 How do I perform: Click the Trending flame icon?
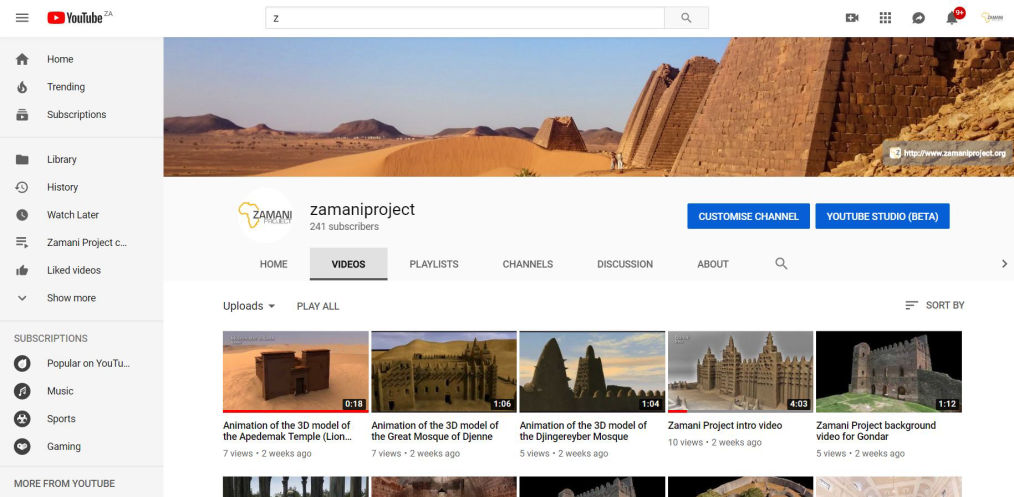pyautogui.click(x=22, y=87)
